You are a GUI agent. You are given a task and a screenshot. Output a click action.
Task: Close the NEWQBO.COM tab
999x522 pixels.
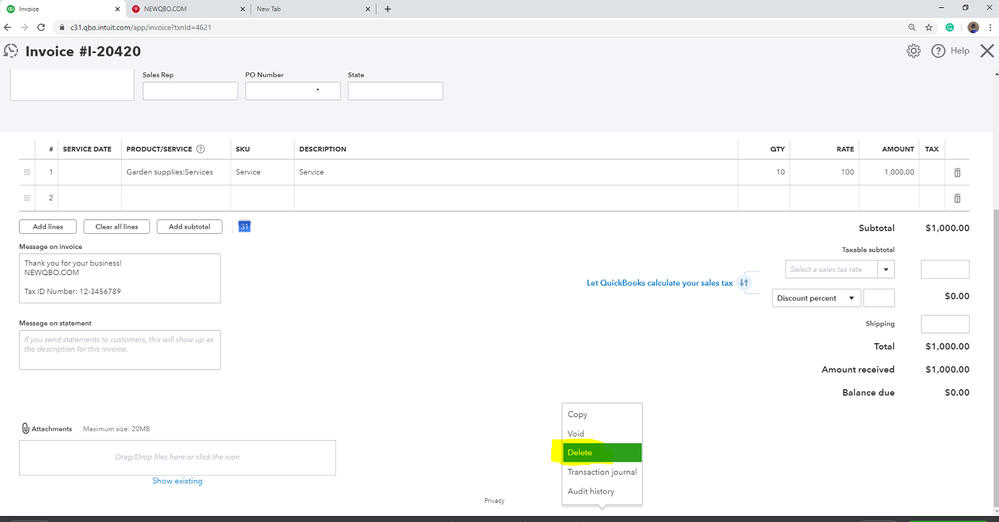point(242,9)
